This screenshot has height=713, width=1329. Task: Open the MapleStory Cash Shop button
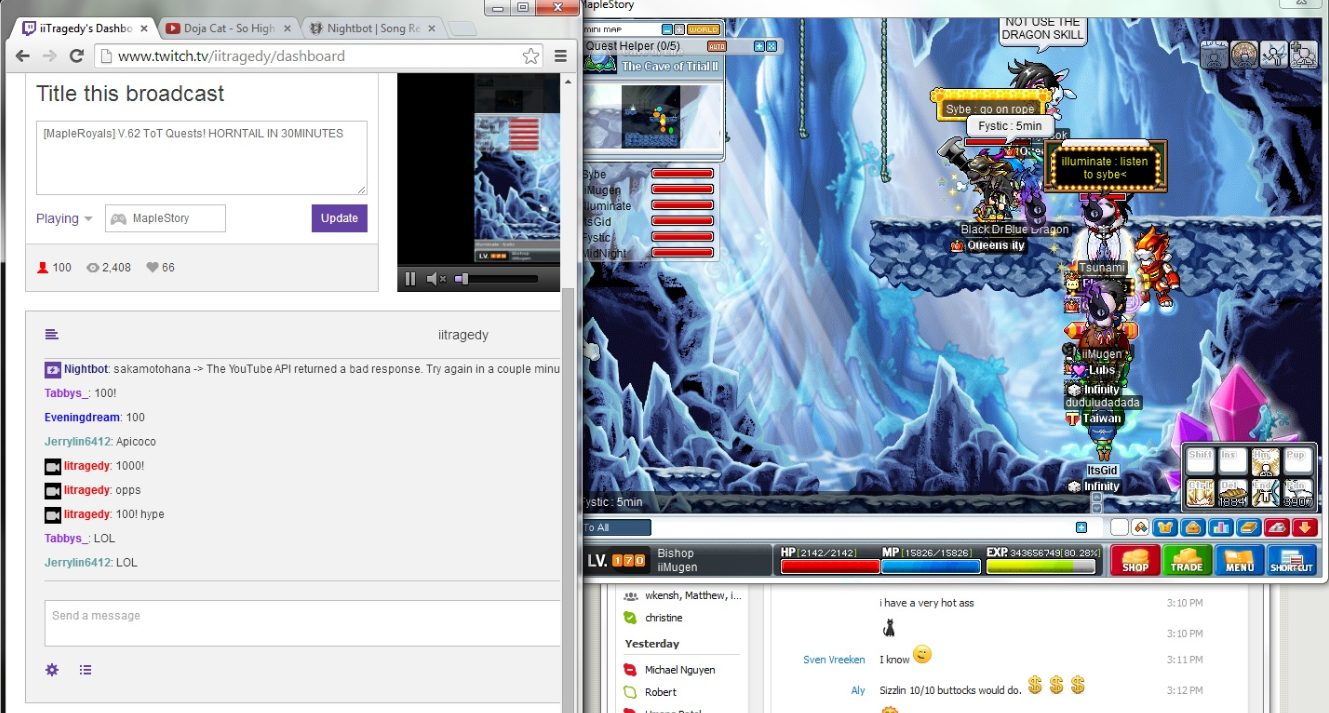click(1135, 560)
